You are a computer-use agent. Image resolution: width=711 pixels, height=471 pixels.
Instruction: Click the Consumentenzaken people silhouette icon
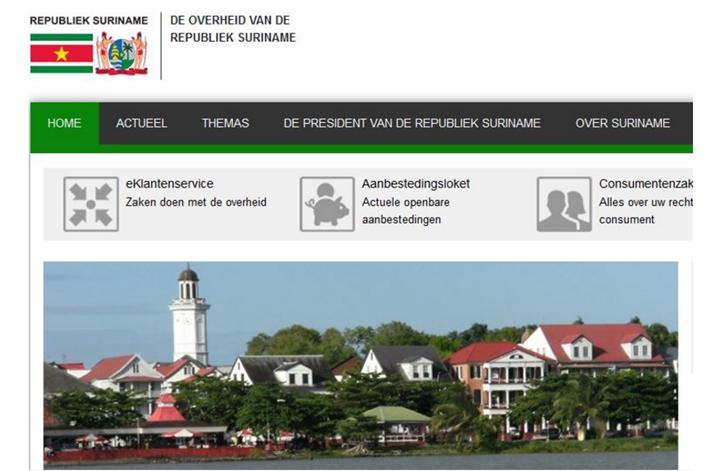pos(564,204)
